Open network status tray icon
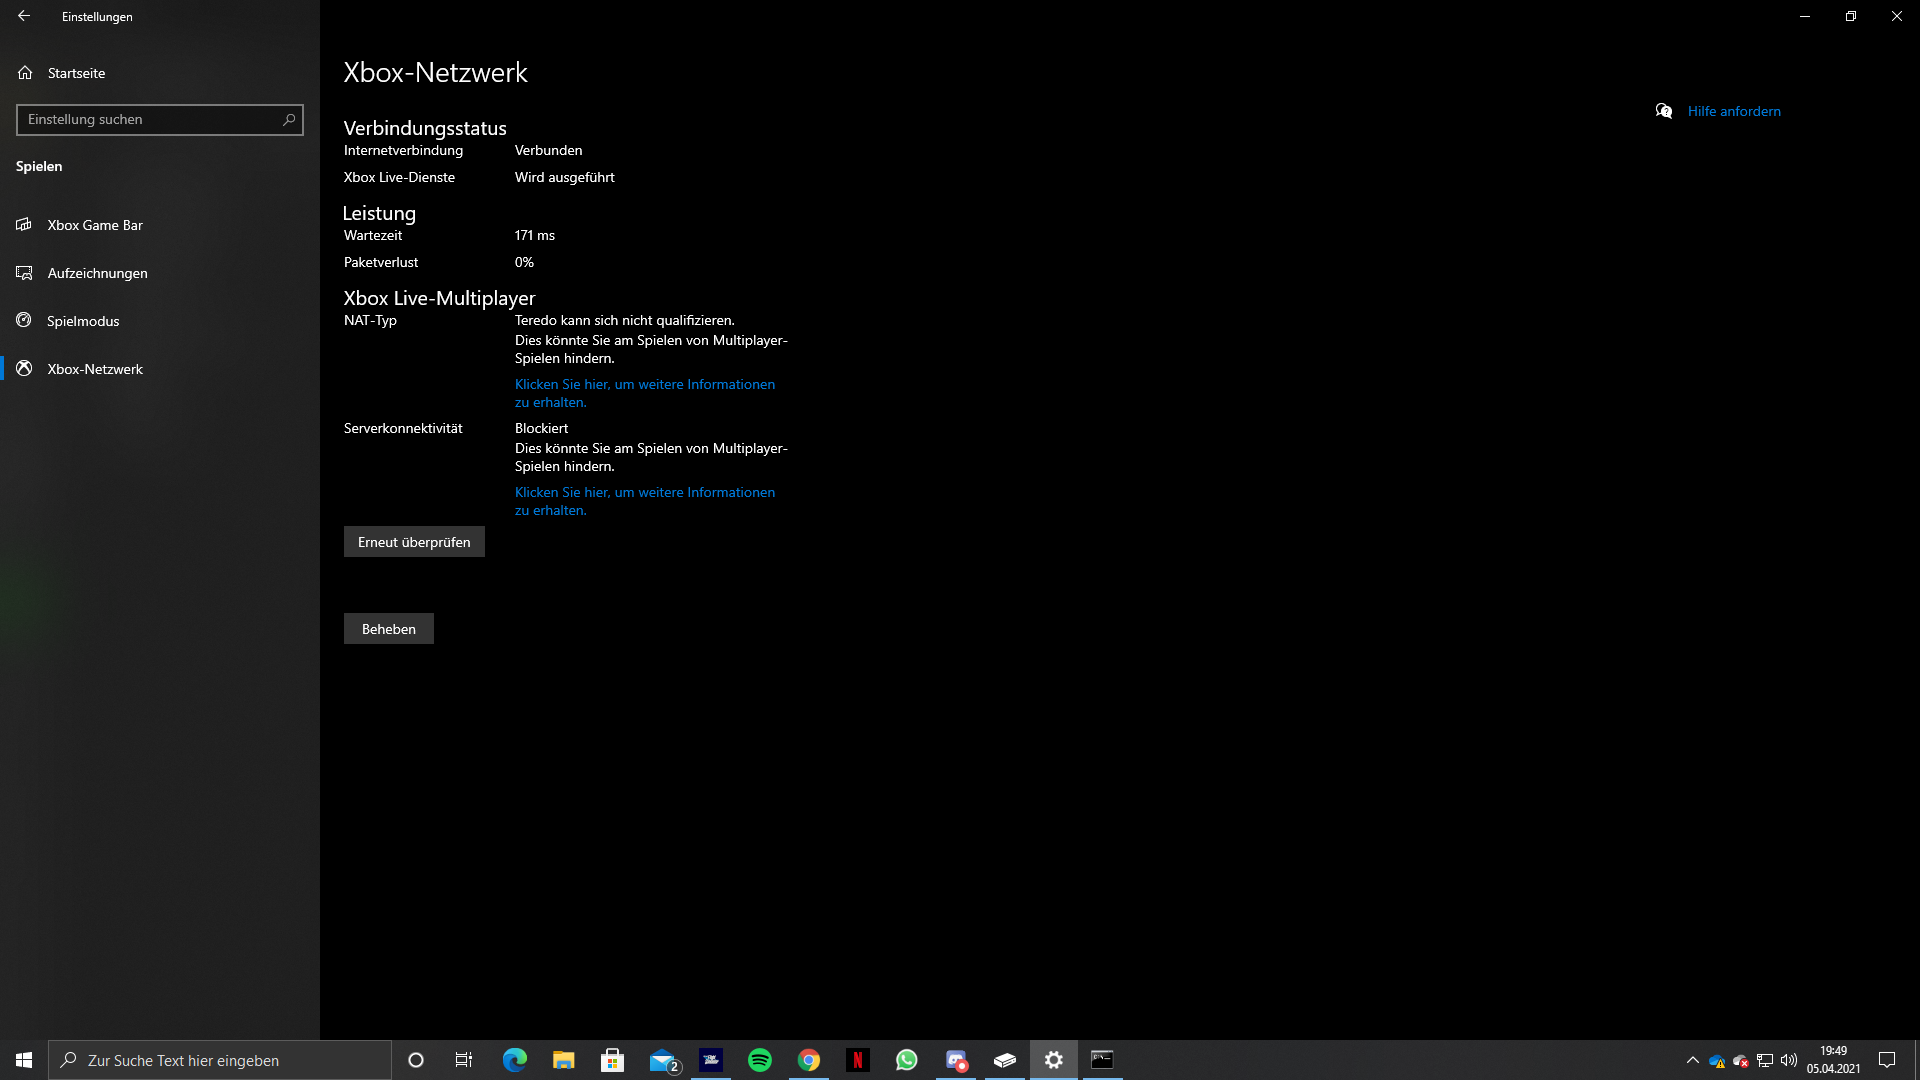Viewport: 1920px width, 1080px height. click(1765, 1061)
